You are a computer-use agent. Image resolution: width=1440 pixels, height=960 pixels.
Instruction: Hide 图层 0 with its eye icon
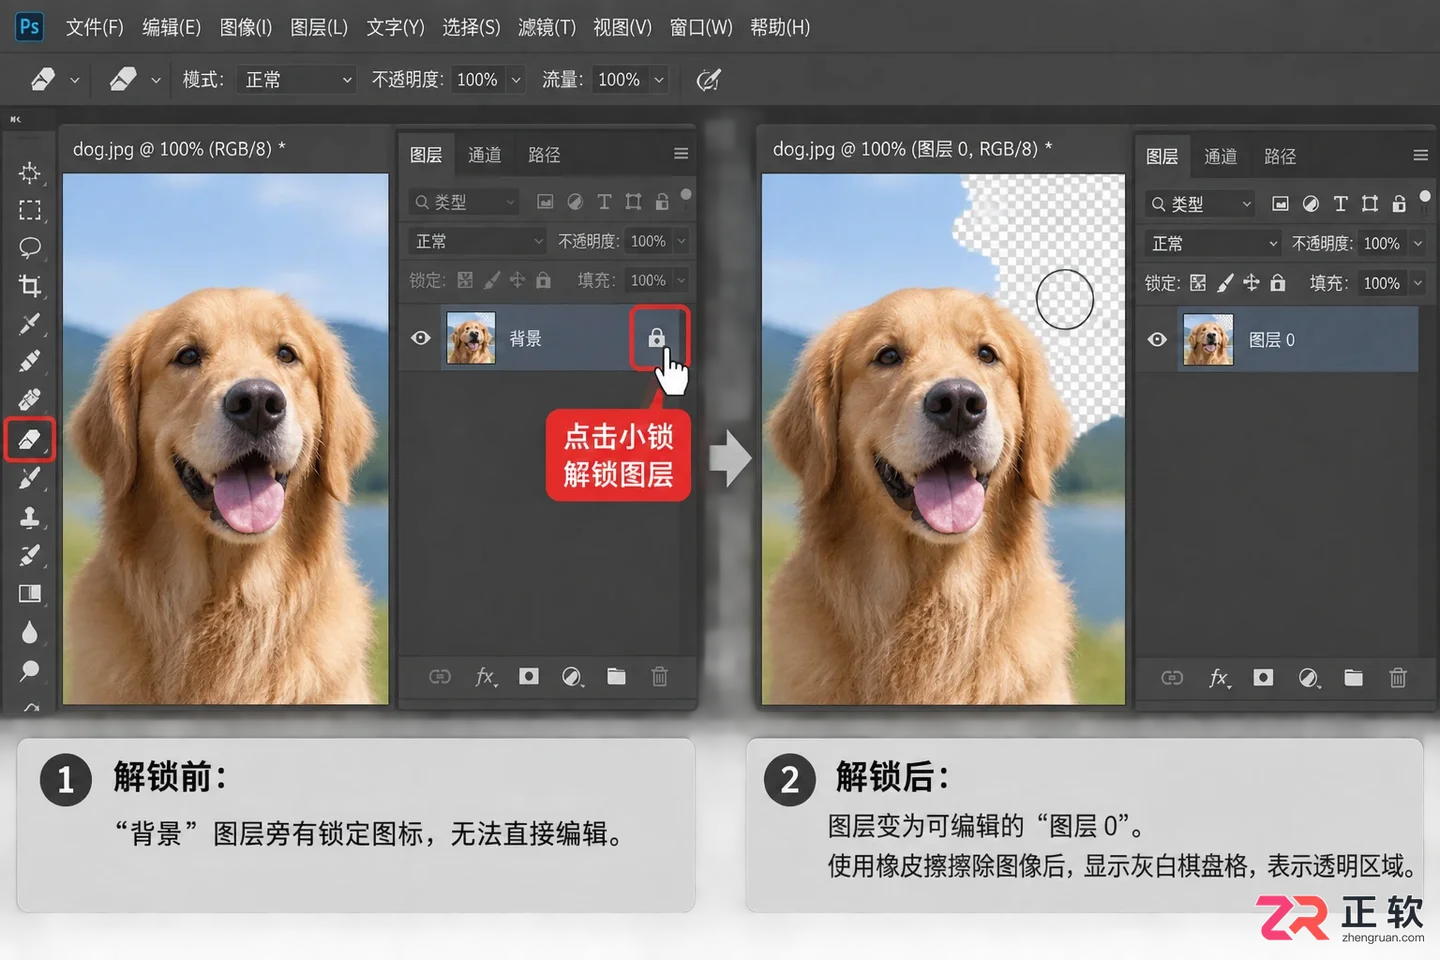[1157, 339]
